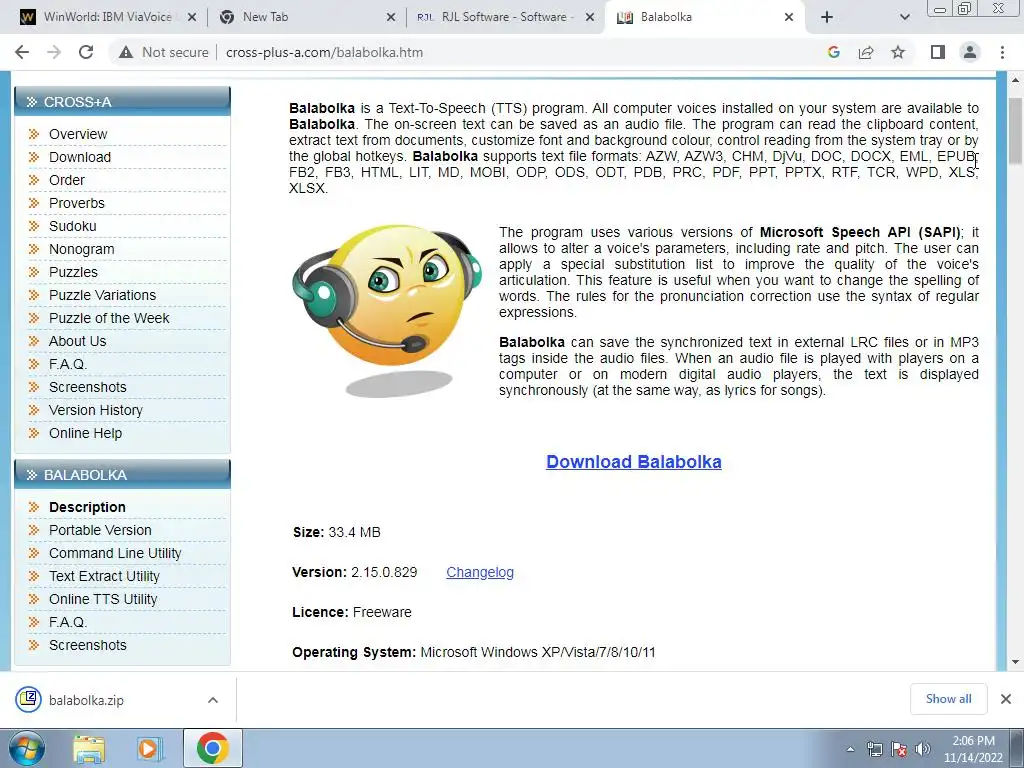Click Show all downloads button
This screenshot has height=768, width=1024.
[948, 699]
